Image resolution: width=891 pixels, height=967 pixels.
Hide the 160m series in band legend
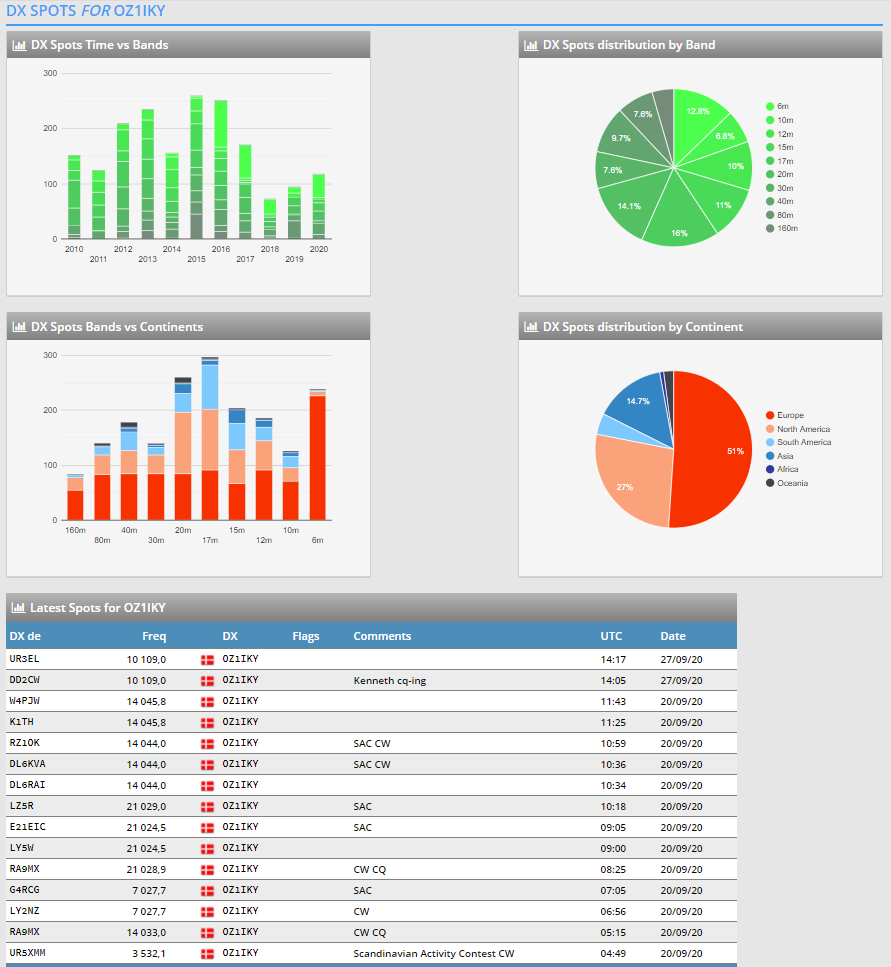click(x=788, y=228)
